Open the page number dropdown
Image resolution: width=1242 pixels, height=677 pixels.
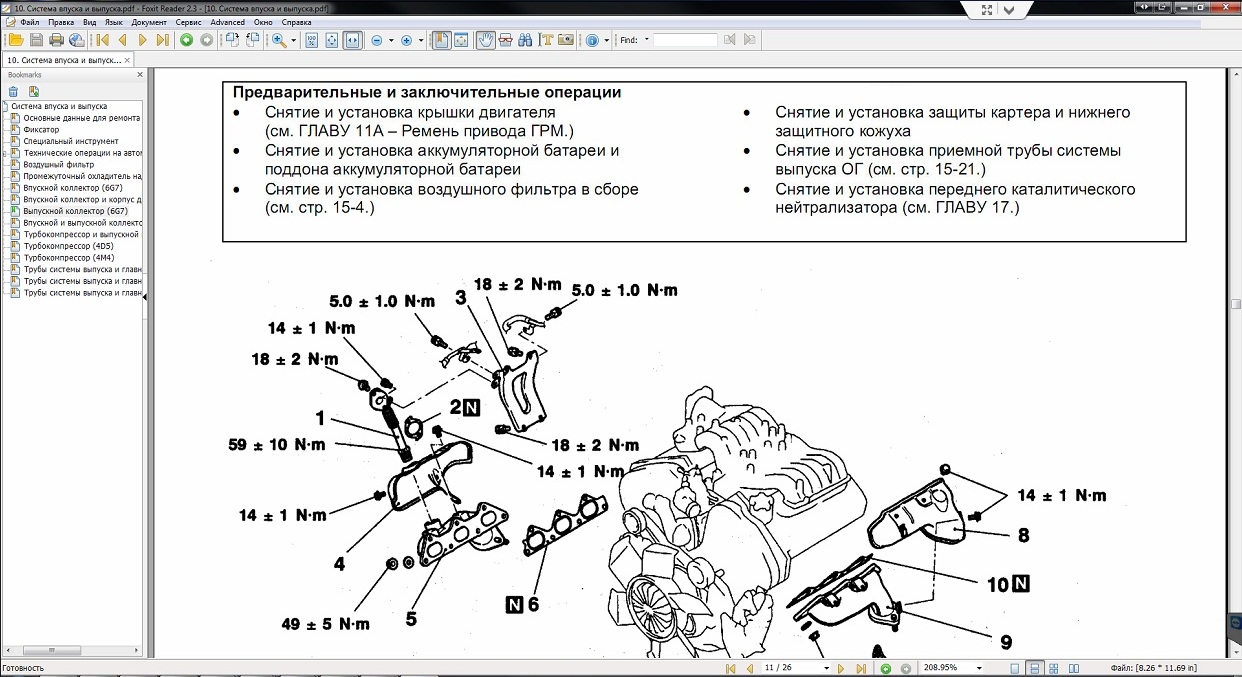(826, 668)
